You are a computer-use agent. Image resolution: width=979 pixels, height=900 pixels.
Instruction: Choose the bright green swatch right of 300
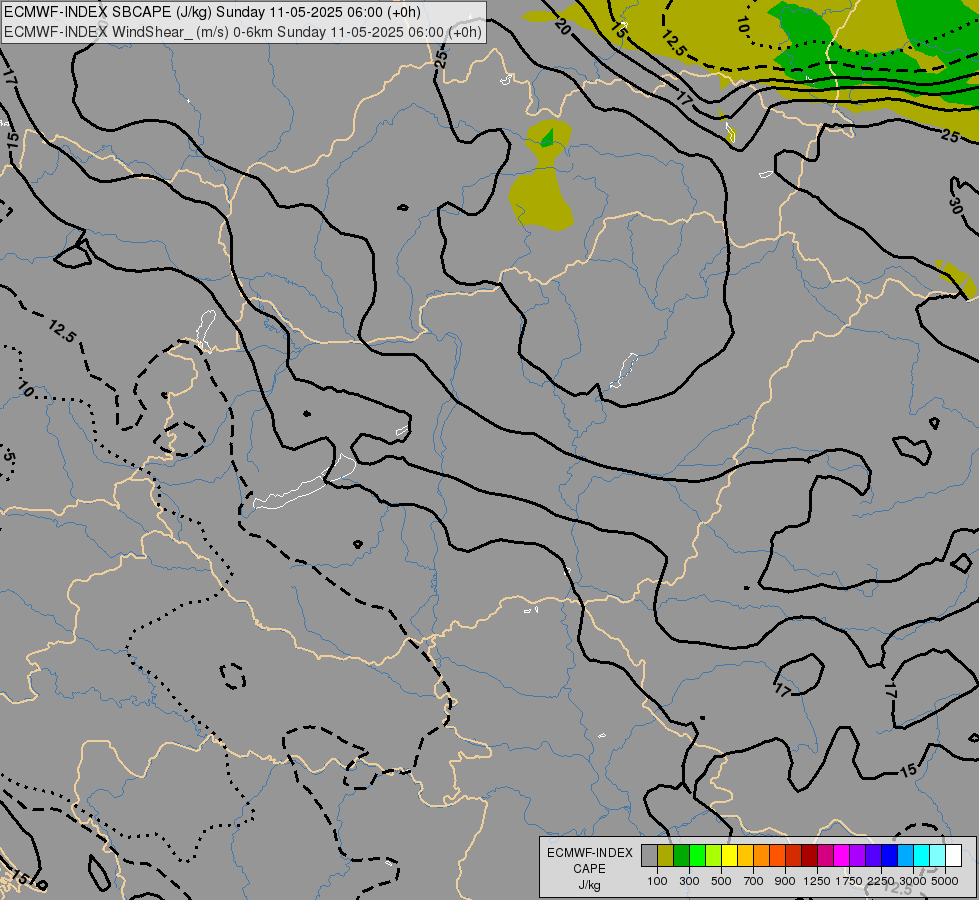pyautogui.click(x=697, y=856)
